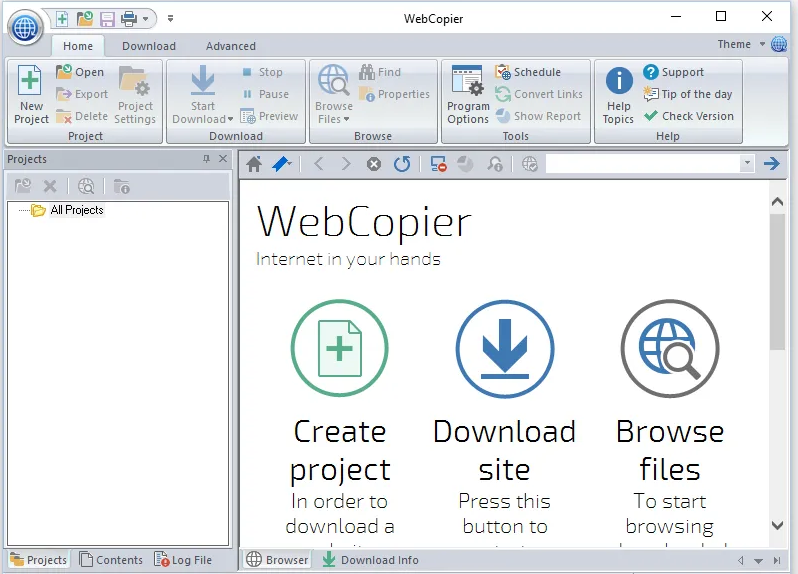Click Show Report

coord(538,117)
